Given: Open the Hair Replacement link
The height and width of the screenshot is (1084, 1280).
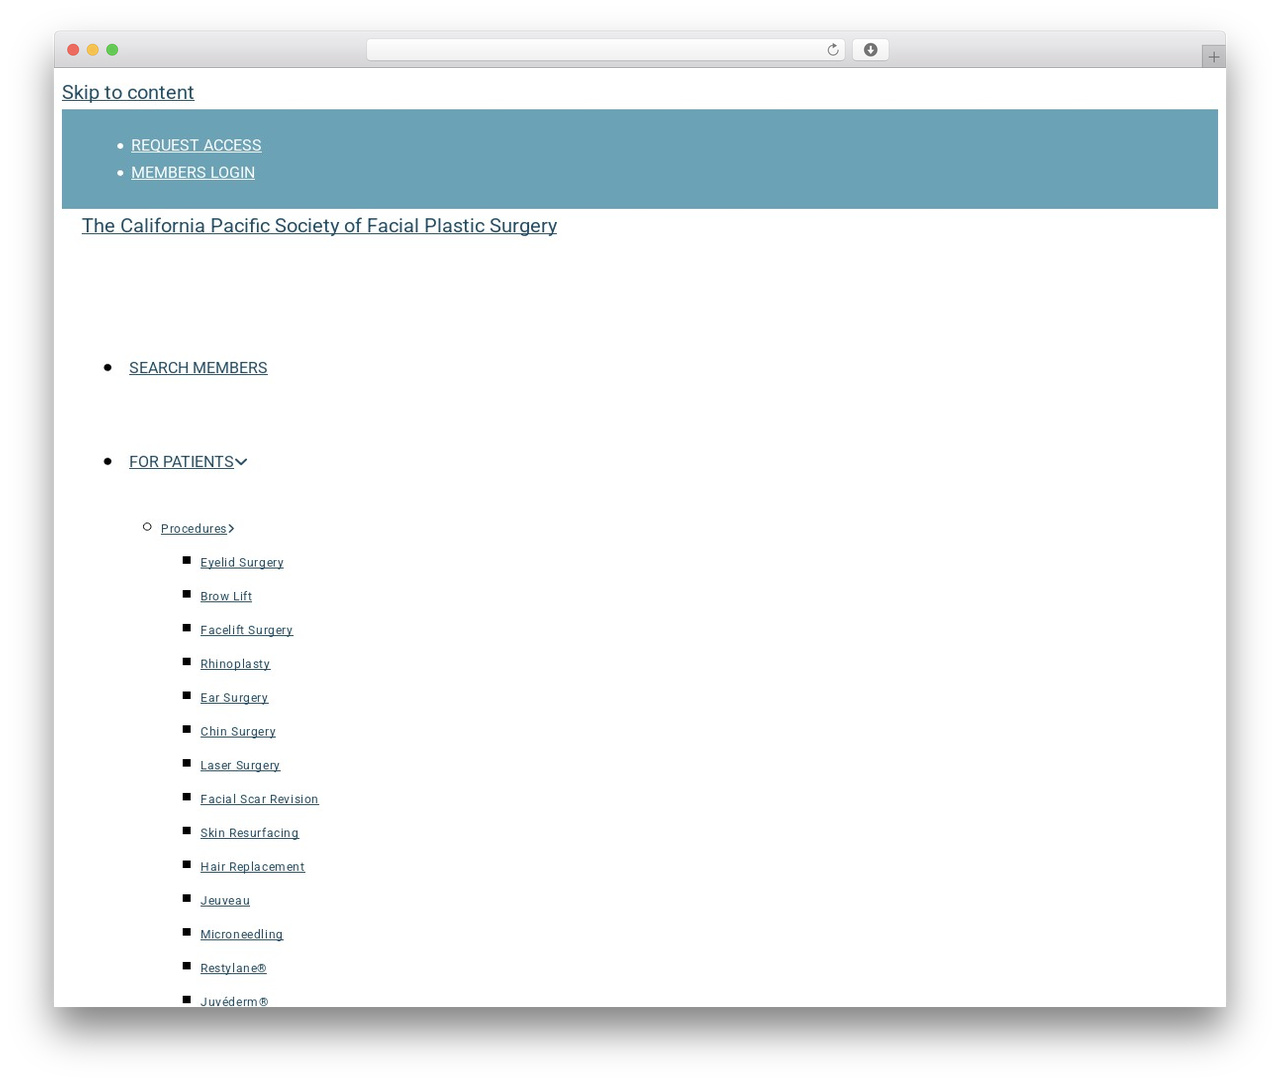Looking at the screenshot, I should tap(252, 867).
